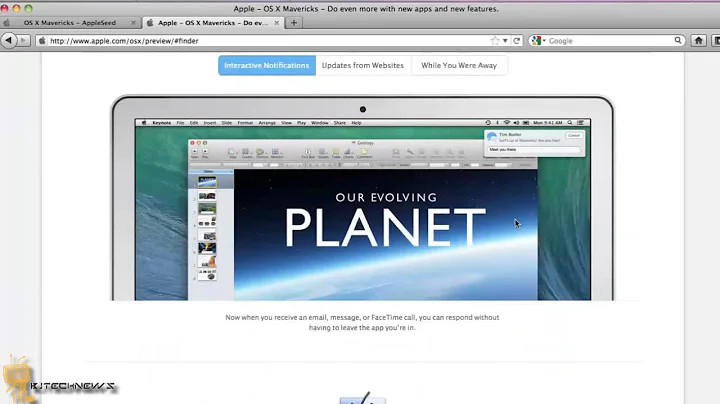Click the Charts icon in Keynote toolbar
Image resolution: width=720 pixels, height=404 pixels.
click(348, 153)
